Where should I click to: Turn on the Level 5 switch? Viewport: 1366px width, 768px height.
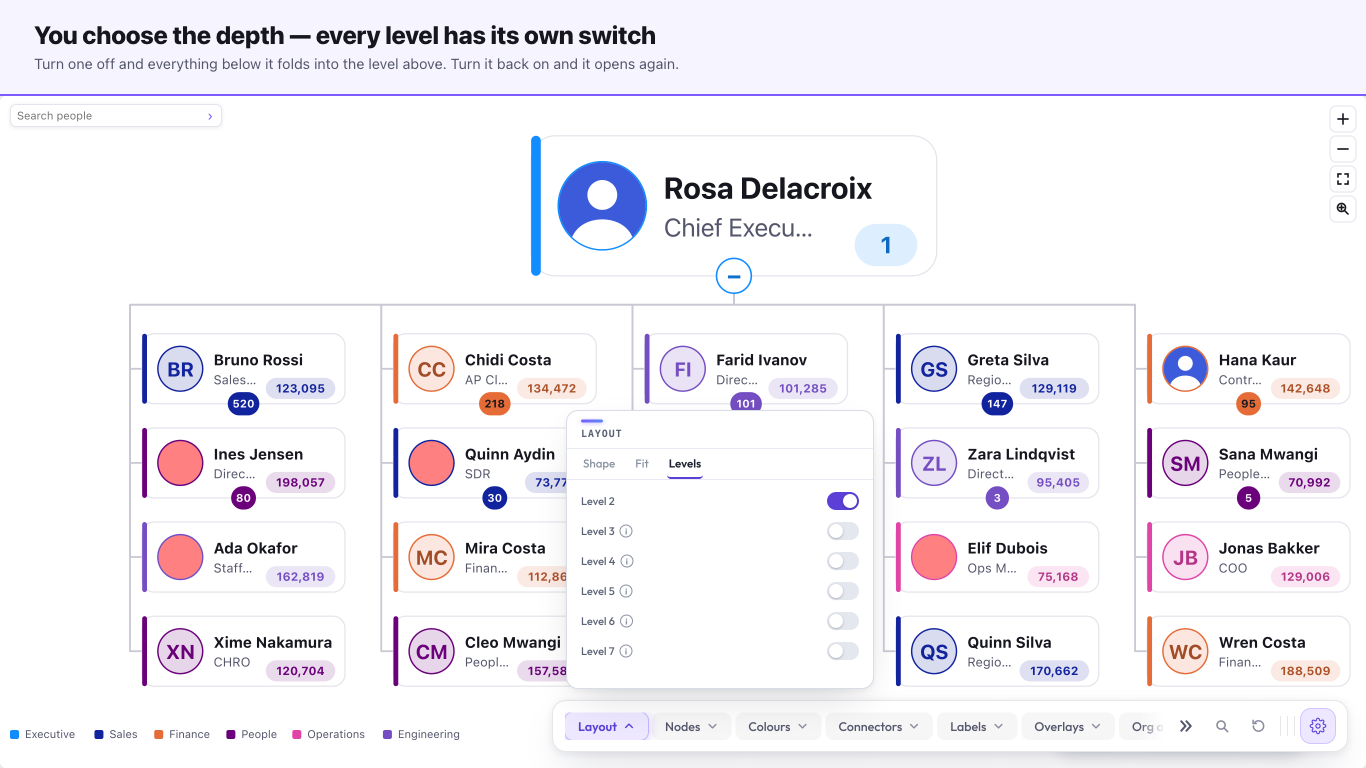(x=843, y=591)
